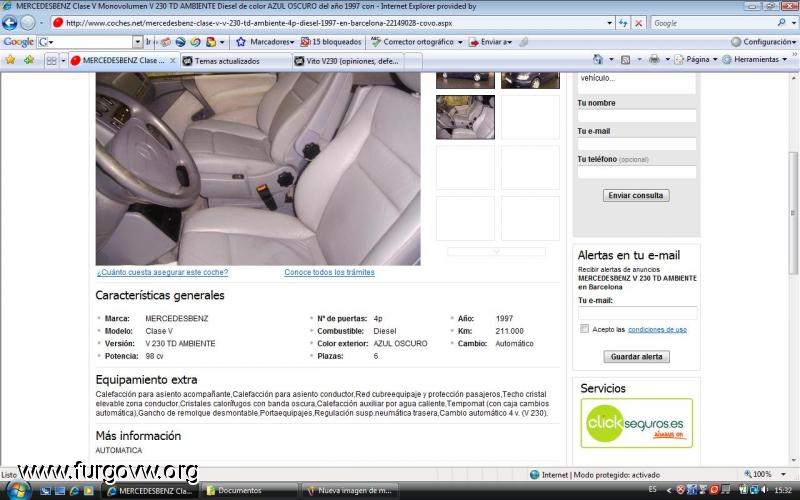
Task: Click the clickseguros.es banner
Action: pos(636,423)
